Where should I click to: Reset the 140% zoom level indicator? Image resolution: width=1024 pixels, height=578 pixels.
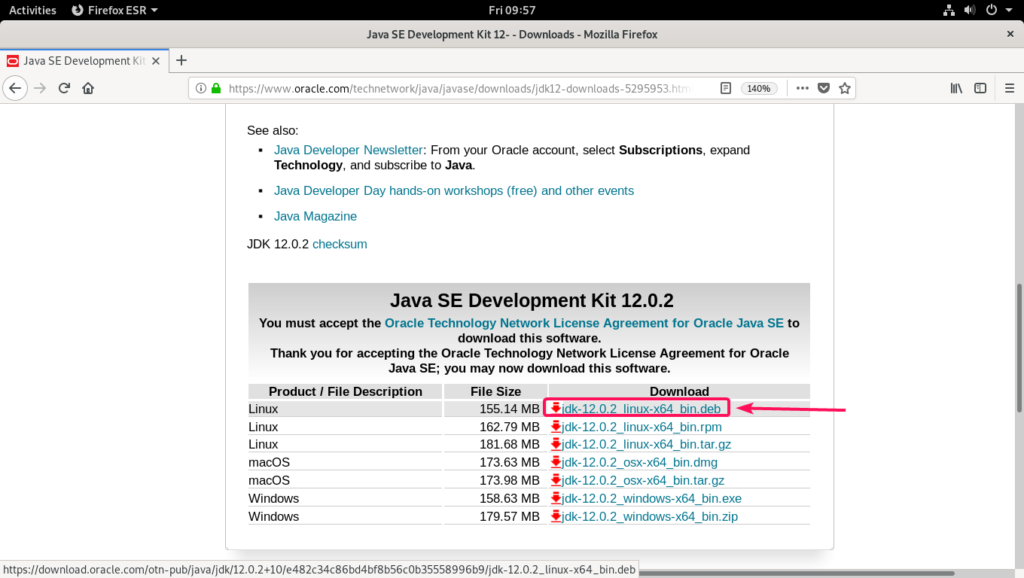click(x=759, y=88)
